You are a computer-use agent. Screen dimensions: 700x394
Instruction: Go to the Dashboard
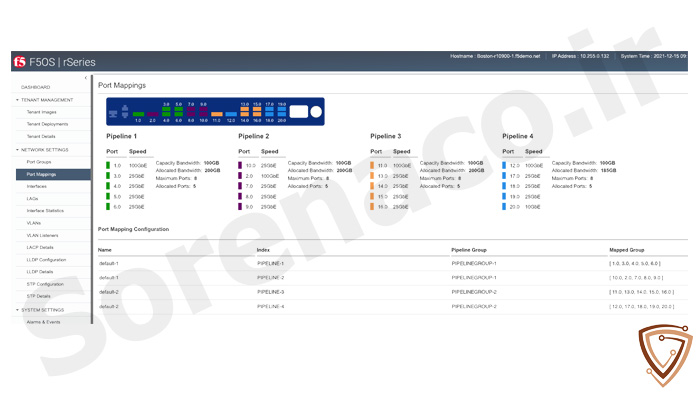(36, 87)
